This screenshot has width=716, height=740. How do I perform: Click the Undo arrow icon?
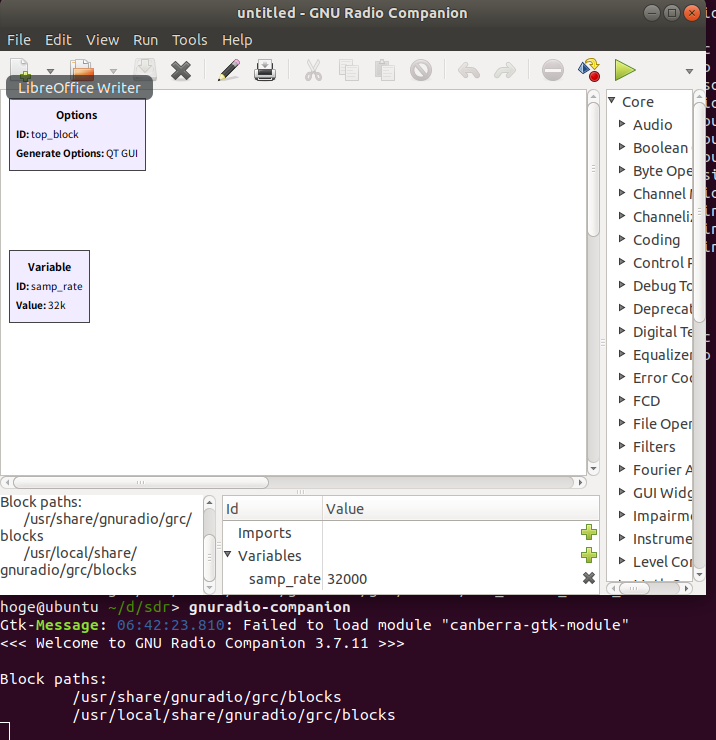[469, 71]
